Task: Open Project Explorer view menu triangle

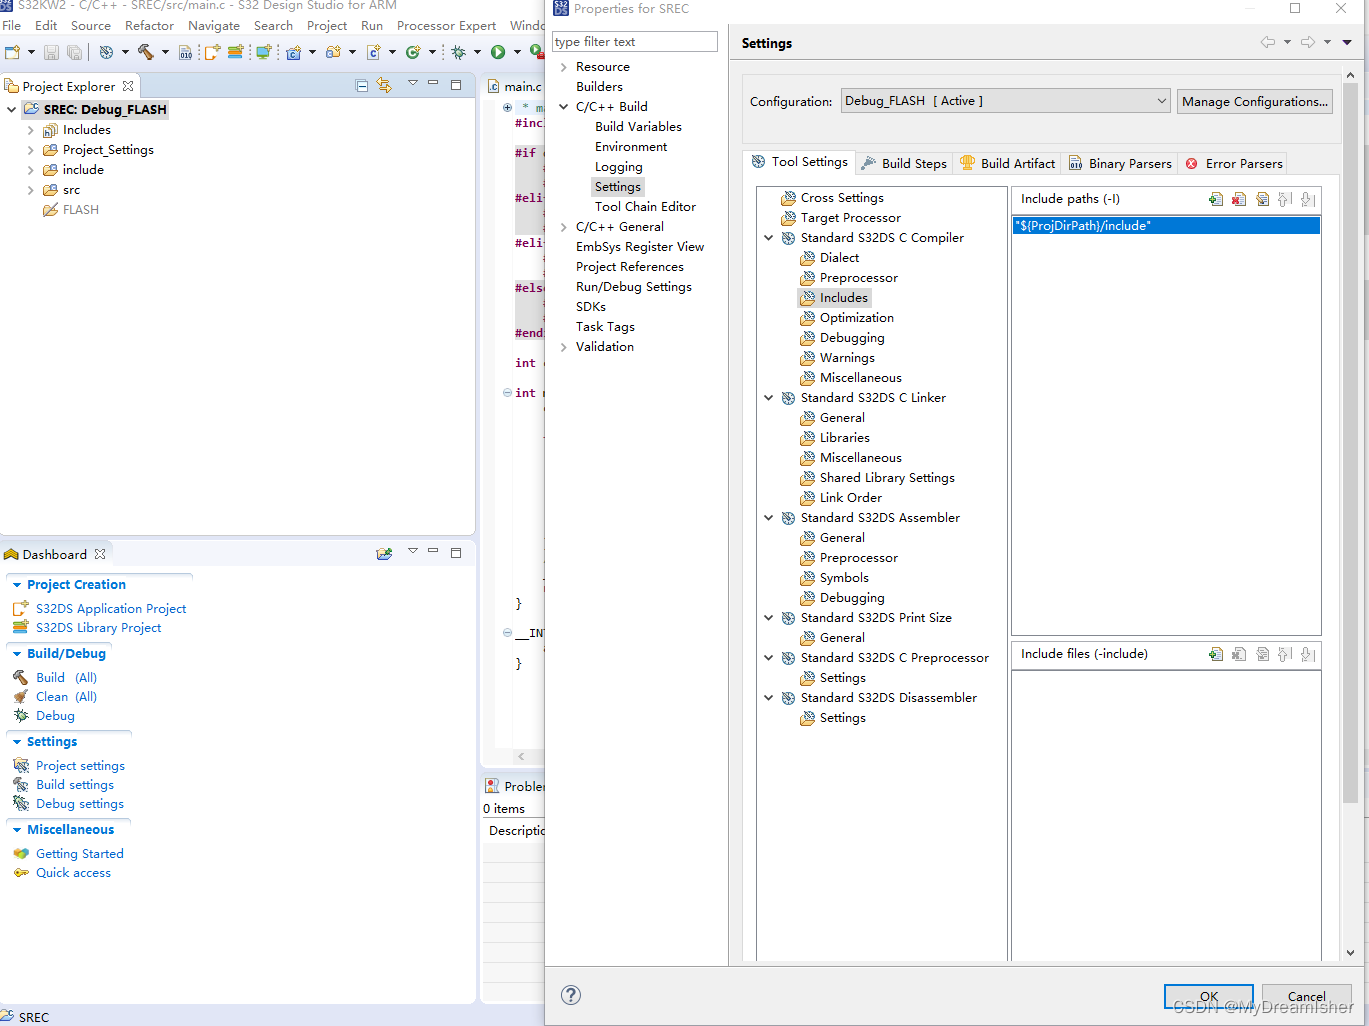Action: pyautogui.click(x=412, y=84)
